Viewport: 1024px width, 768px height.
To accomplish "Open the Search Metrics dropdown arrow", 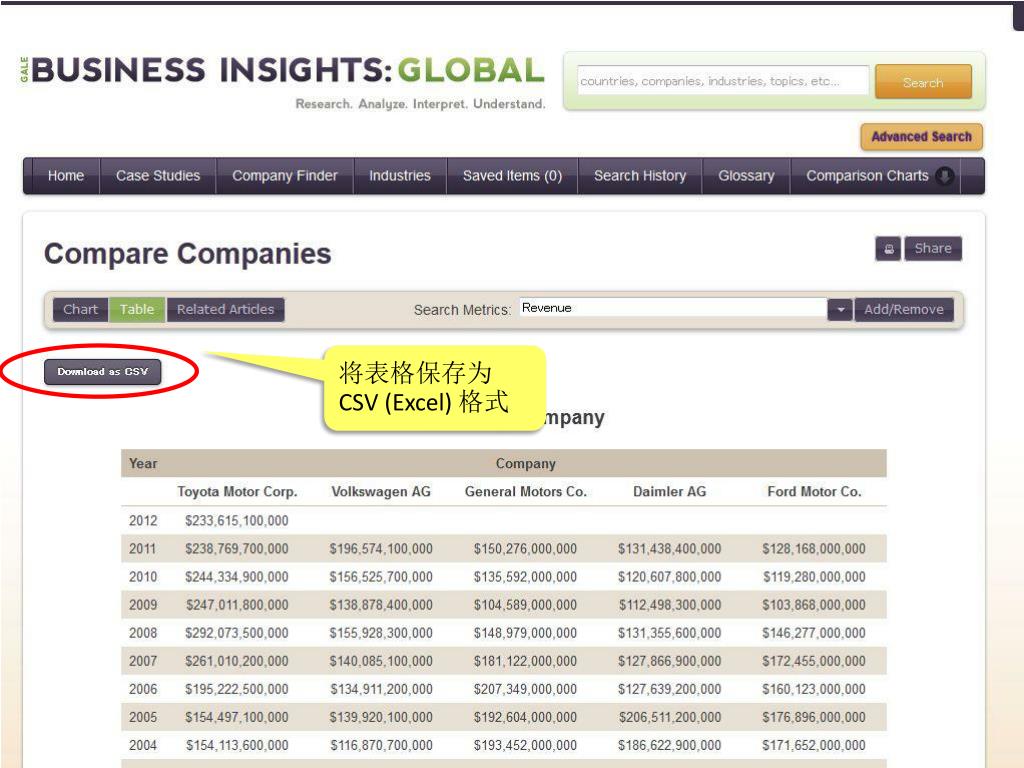I will coord(840,310).
